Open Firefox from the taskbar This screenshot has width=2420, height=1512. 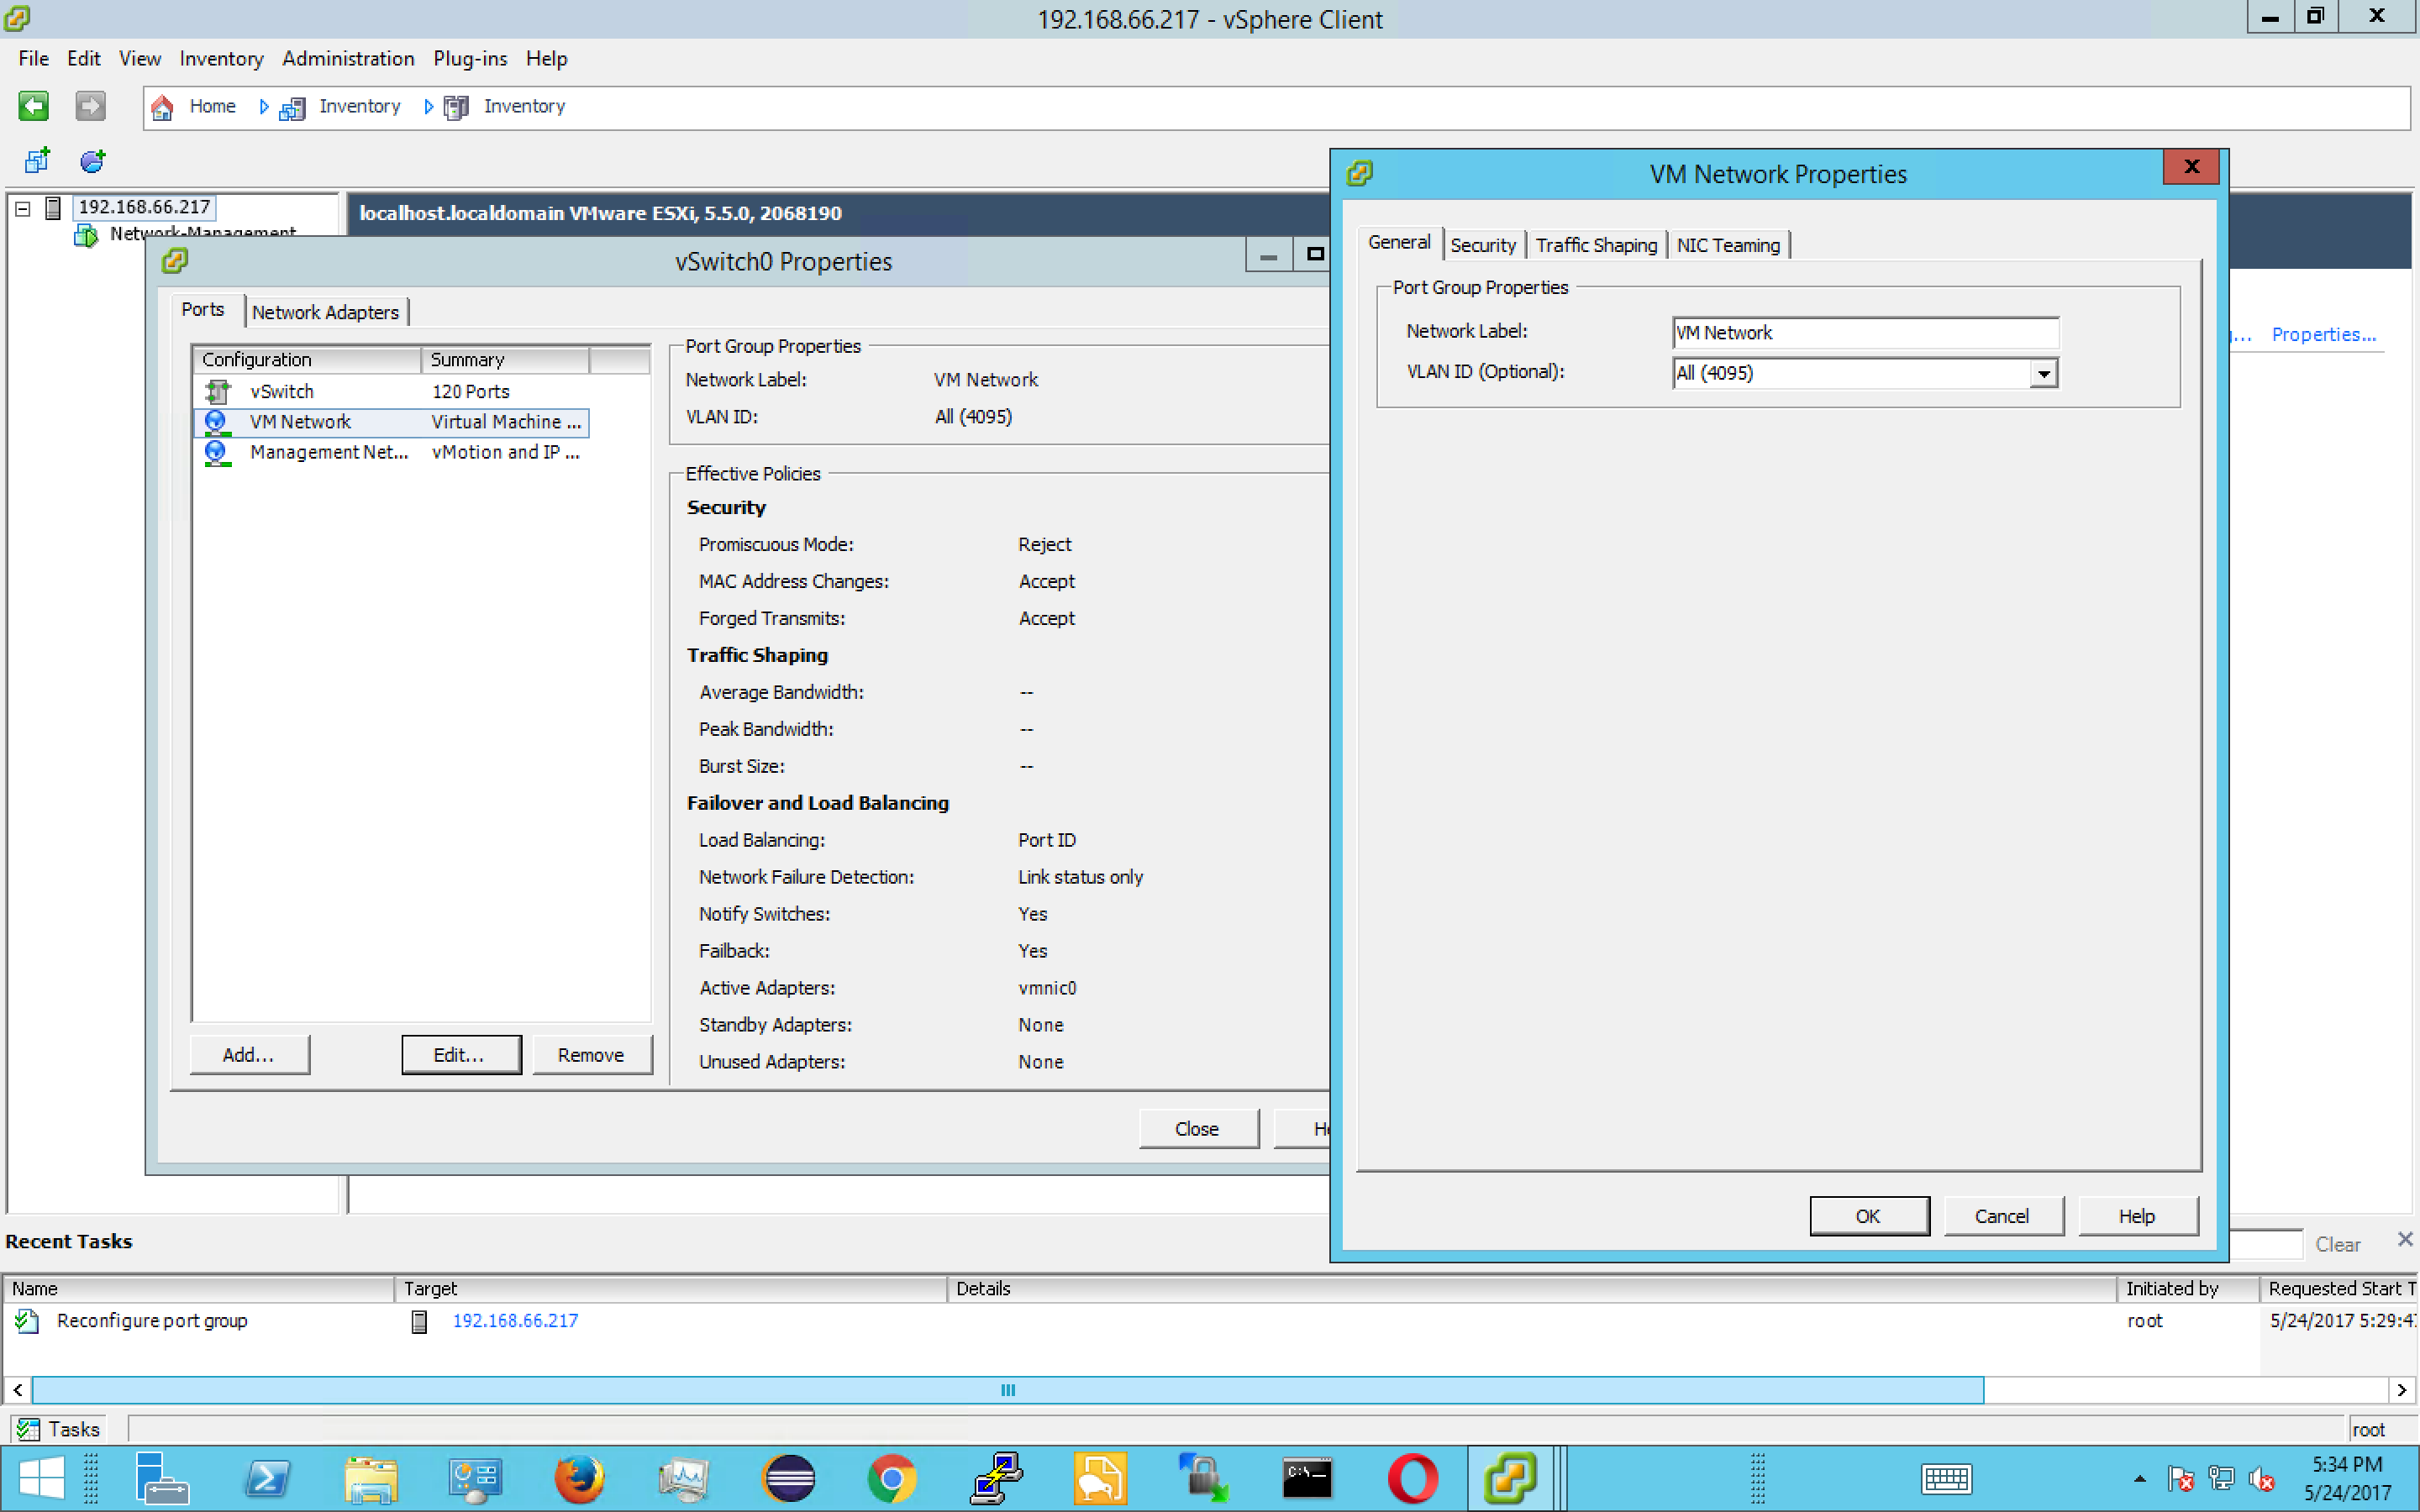point(579,1478)
